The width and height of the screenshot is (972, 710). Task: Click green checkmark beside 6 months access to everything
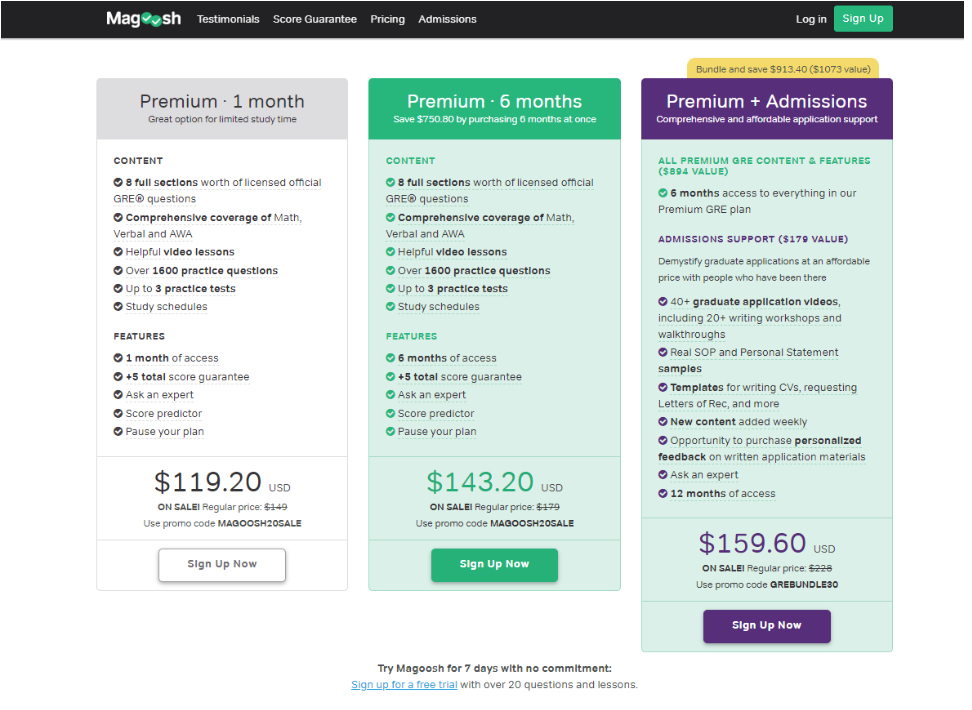tap(663, 193)
